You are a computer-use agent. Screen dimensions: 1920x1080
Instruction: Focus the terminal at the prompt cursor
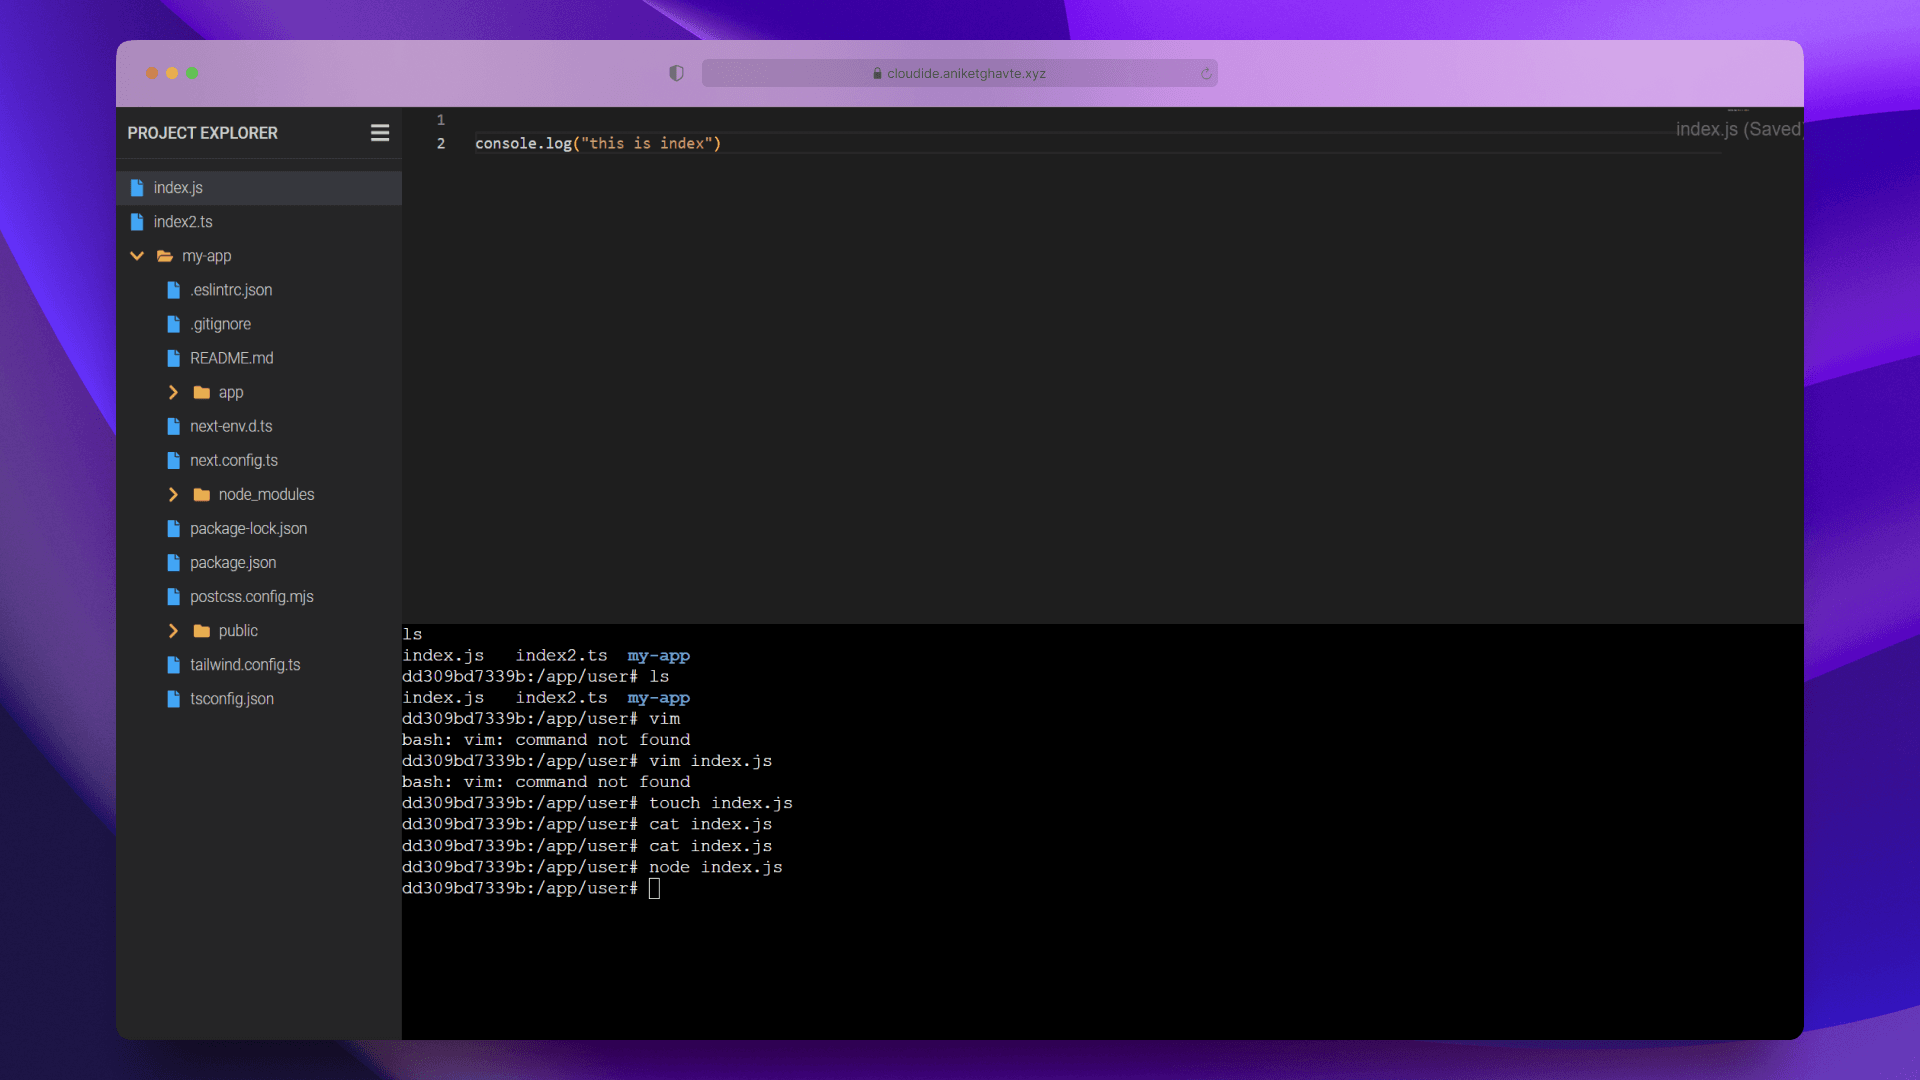coord(654,888)
